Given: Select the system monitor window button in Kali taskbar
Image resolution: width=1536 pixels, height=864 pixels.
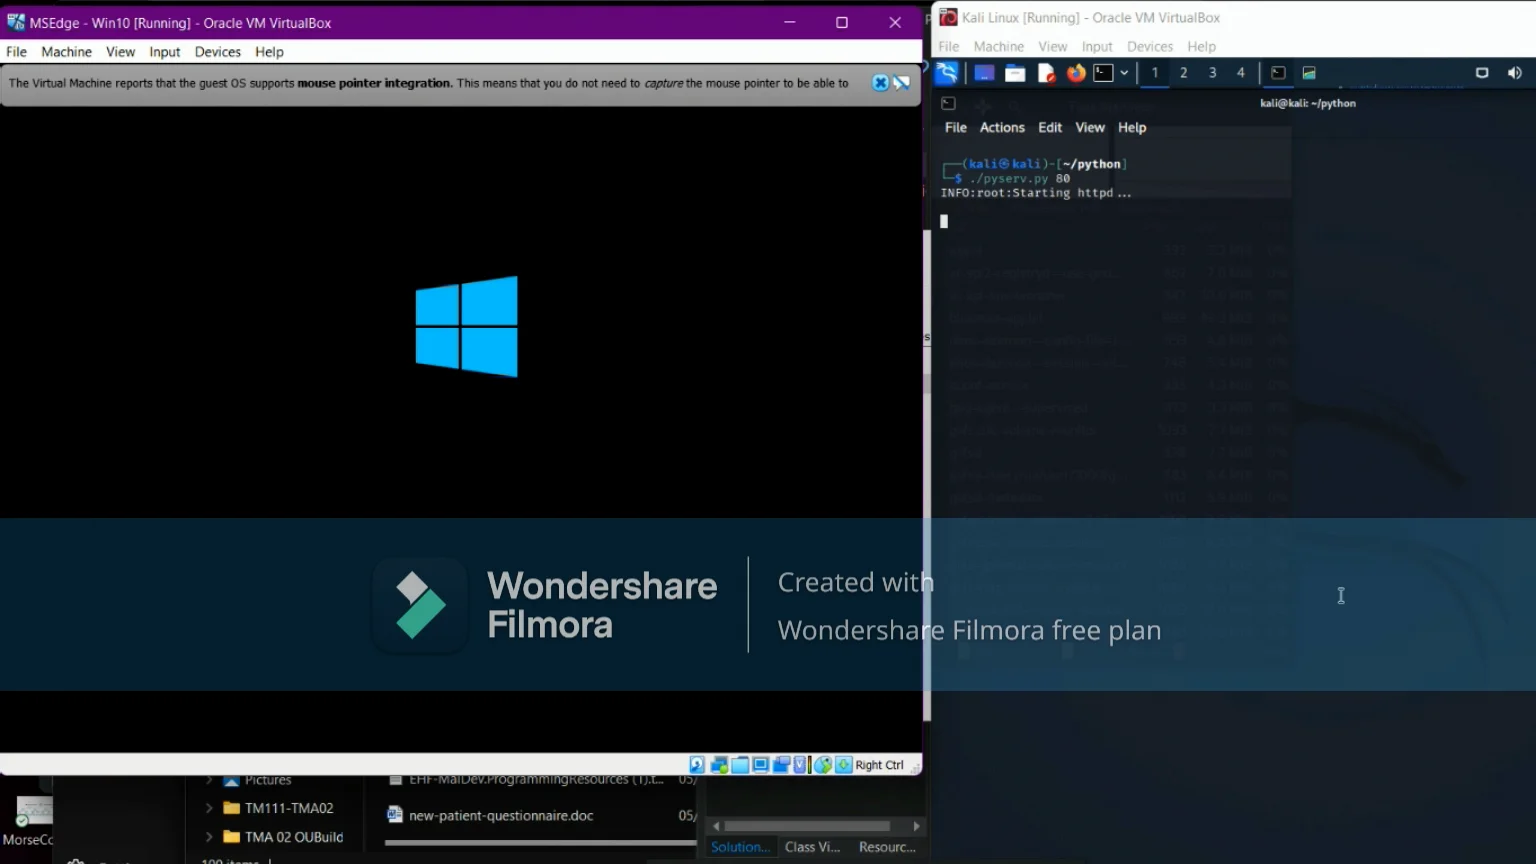Looking at the screenshot, I should [1309, 73].
